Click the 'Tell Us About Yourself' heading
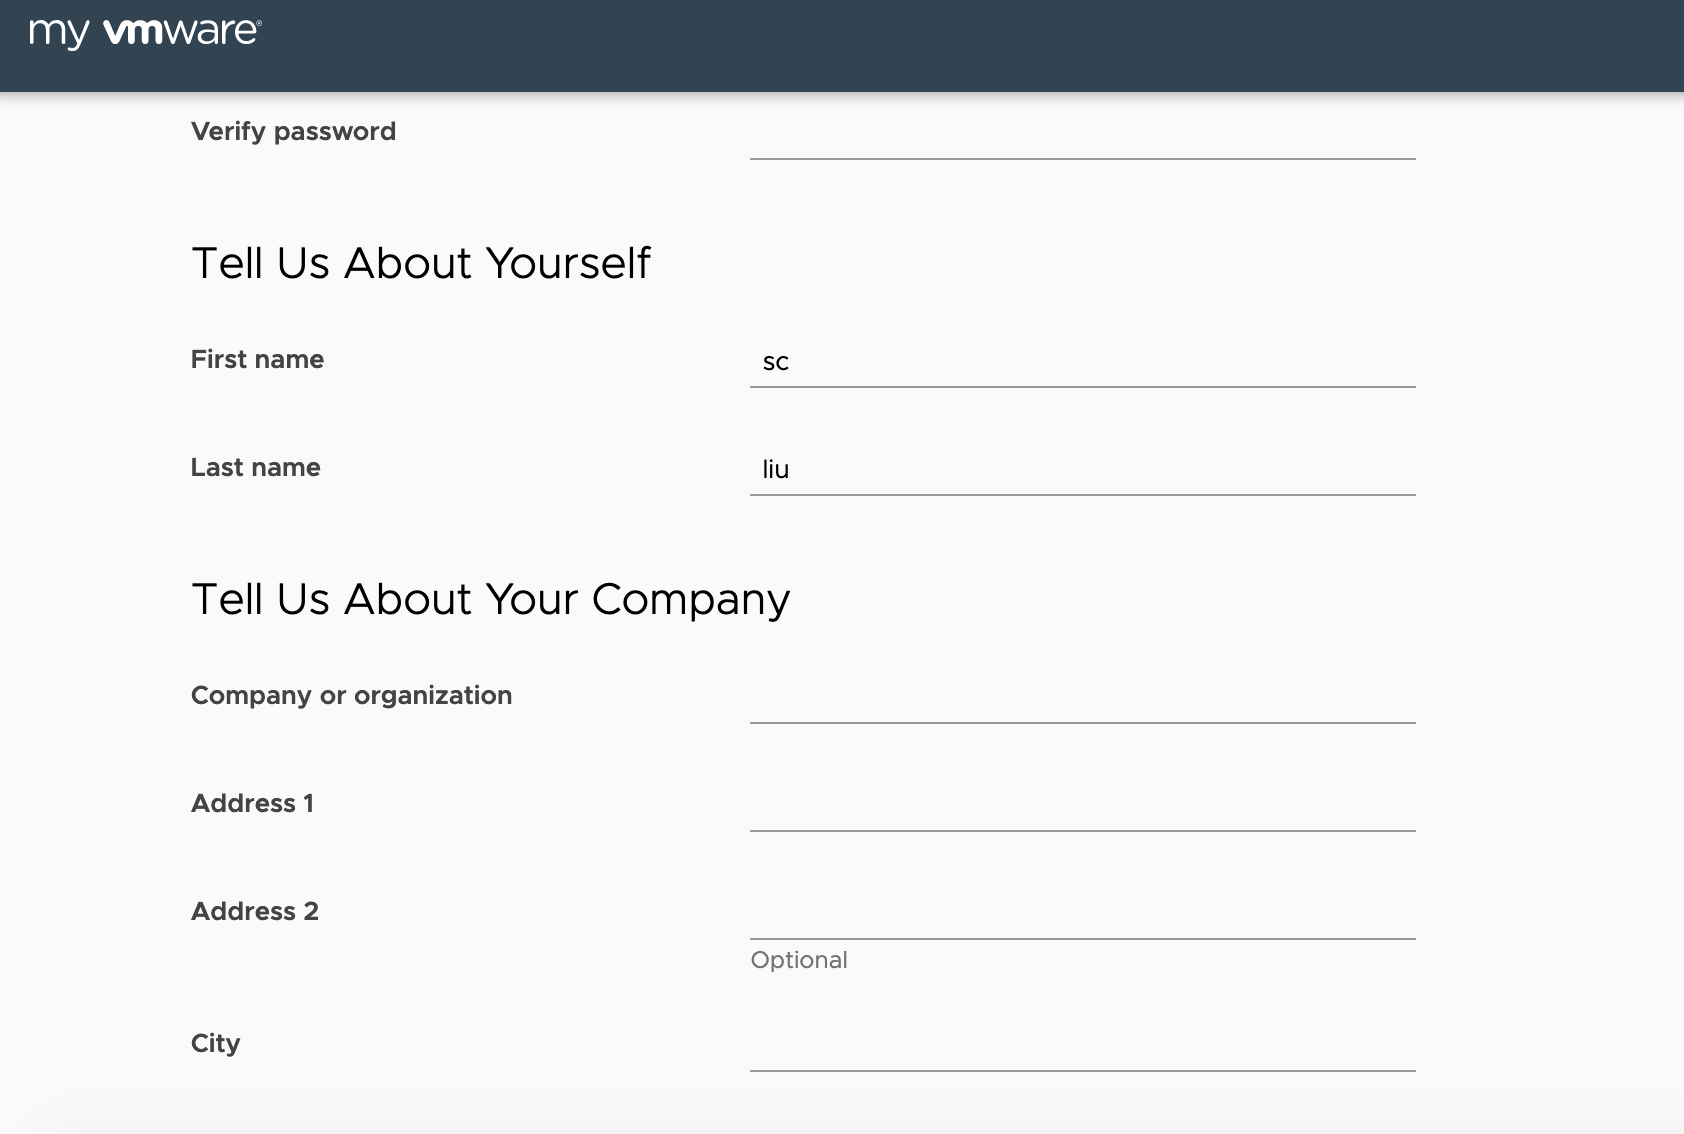 tap(420, 264)
